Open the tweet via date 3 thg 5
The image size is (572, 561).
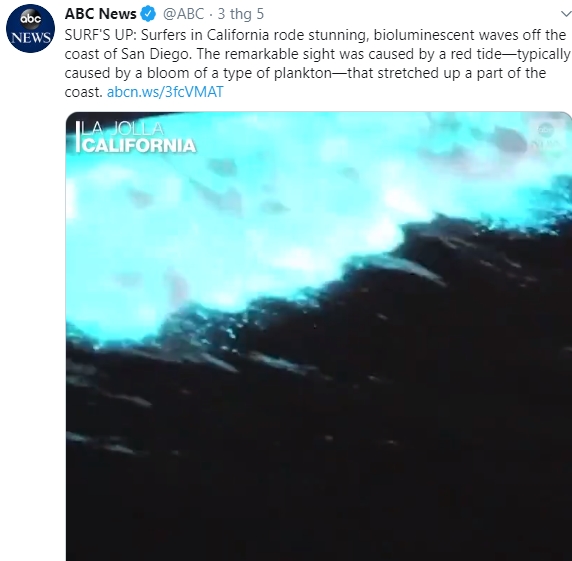241,14
